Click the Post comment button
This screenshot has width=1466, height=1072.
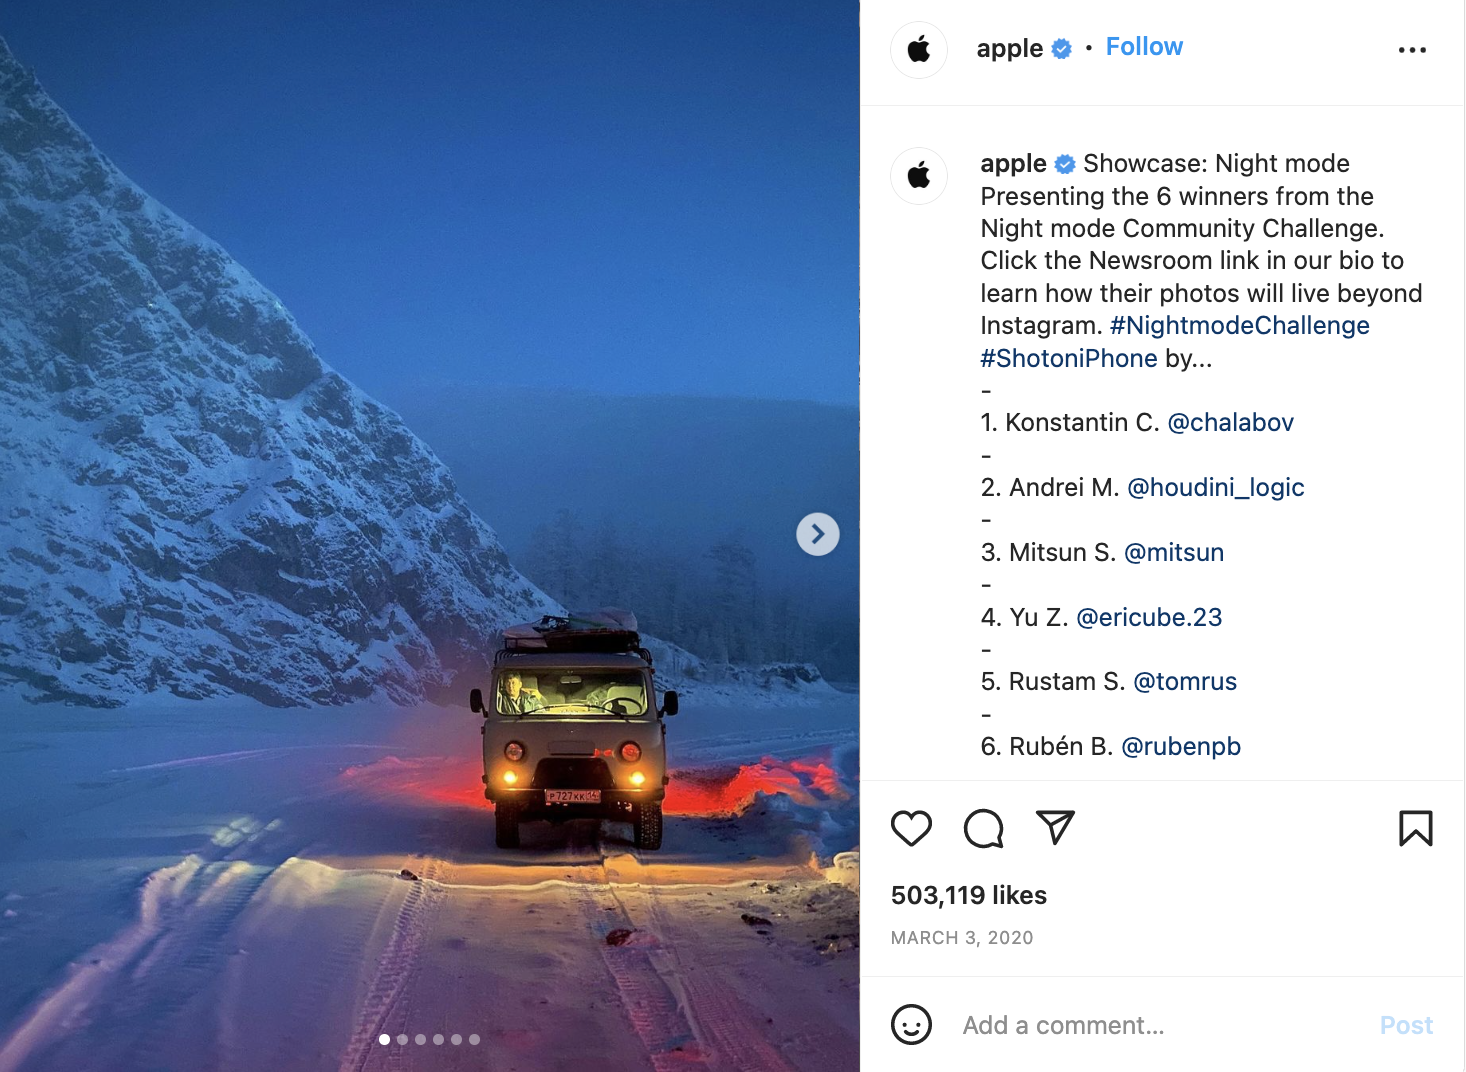pyautogui.click(x=1406, y=1025)
